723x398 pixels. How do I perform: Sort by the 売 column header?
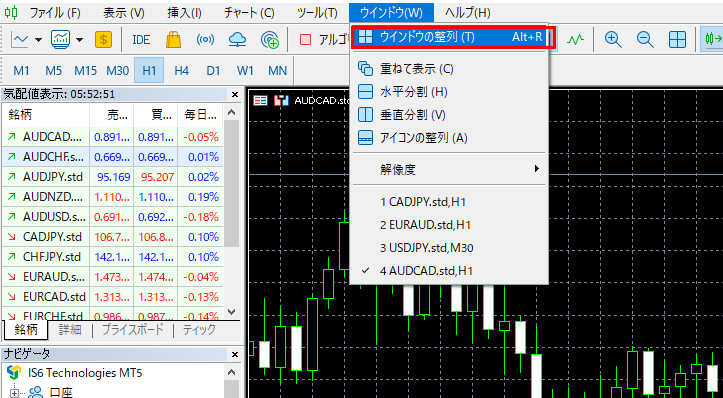click(x=112, y=114)
